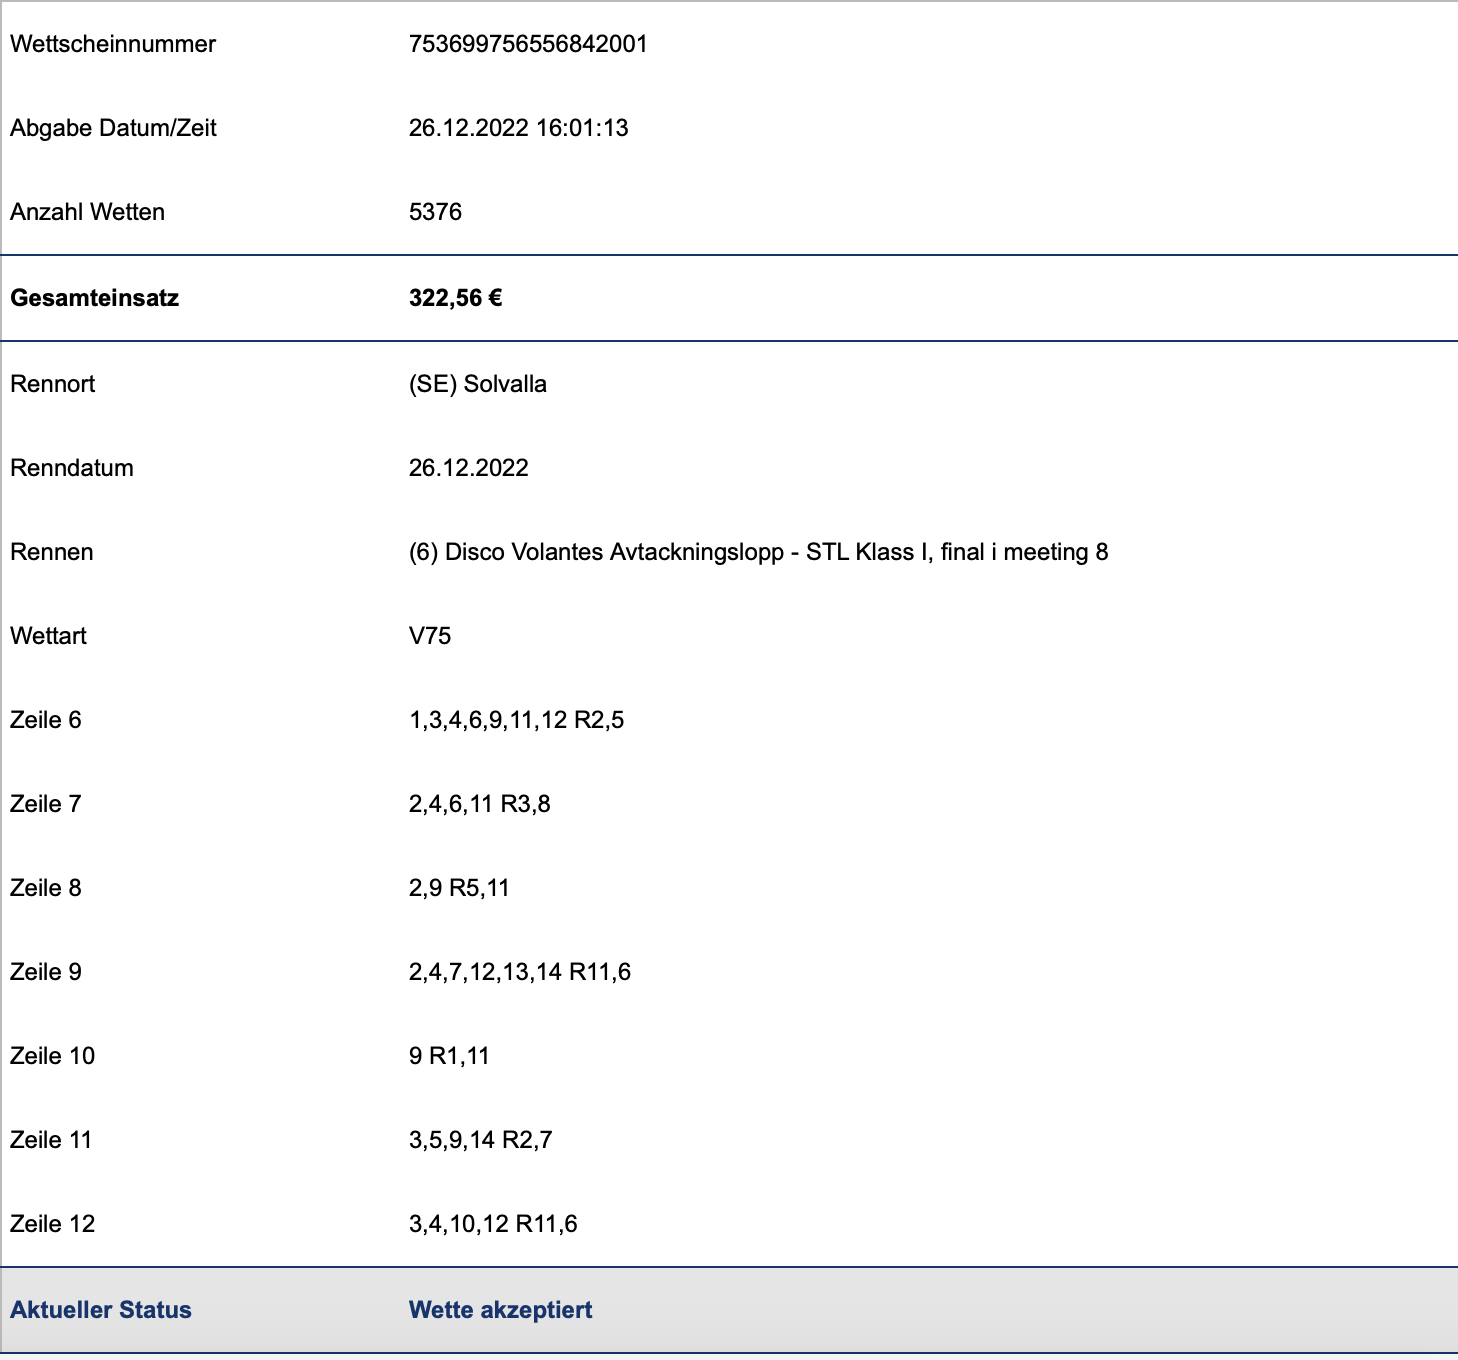Select Zeile 12 picks 3,4,10,12 R11,6
Screen dimensions: 1458x1360
pos(493,1224)
